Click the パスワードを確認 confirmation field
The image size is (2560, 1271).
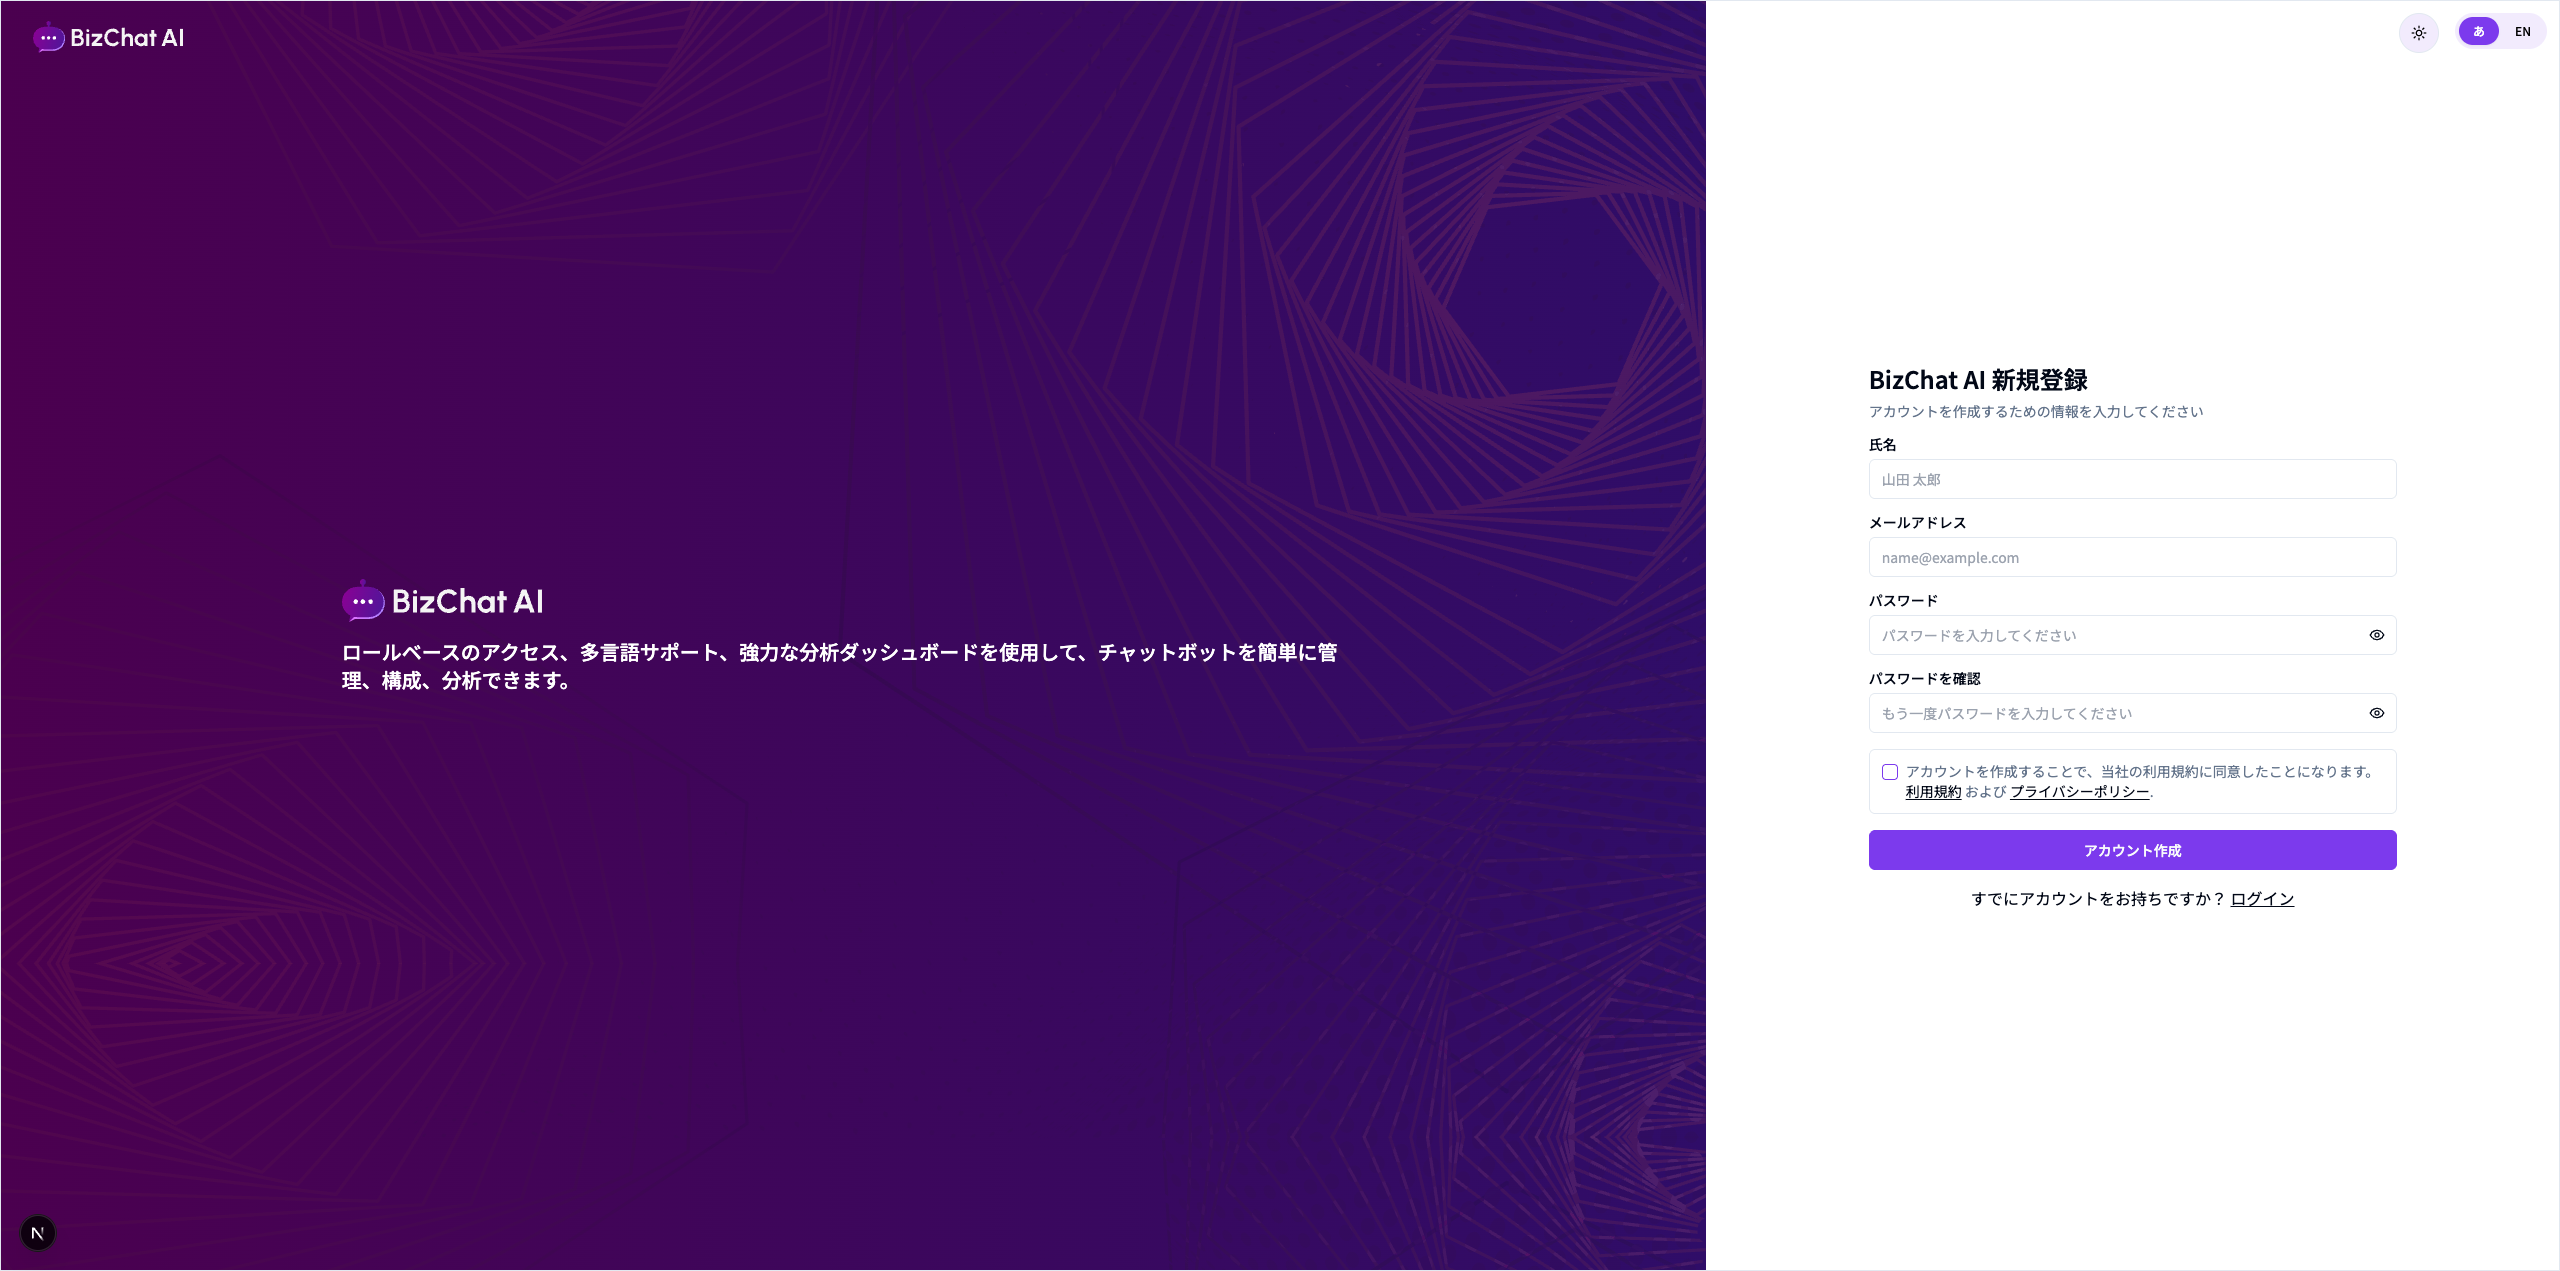(x=2132, y=713)
